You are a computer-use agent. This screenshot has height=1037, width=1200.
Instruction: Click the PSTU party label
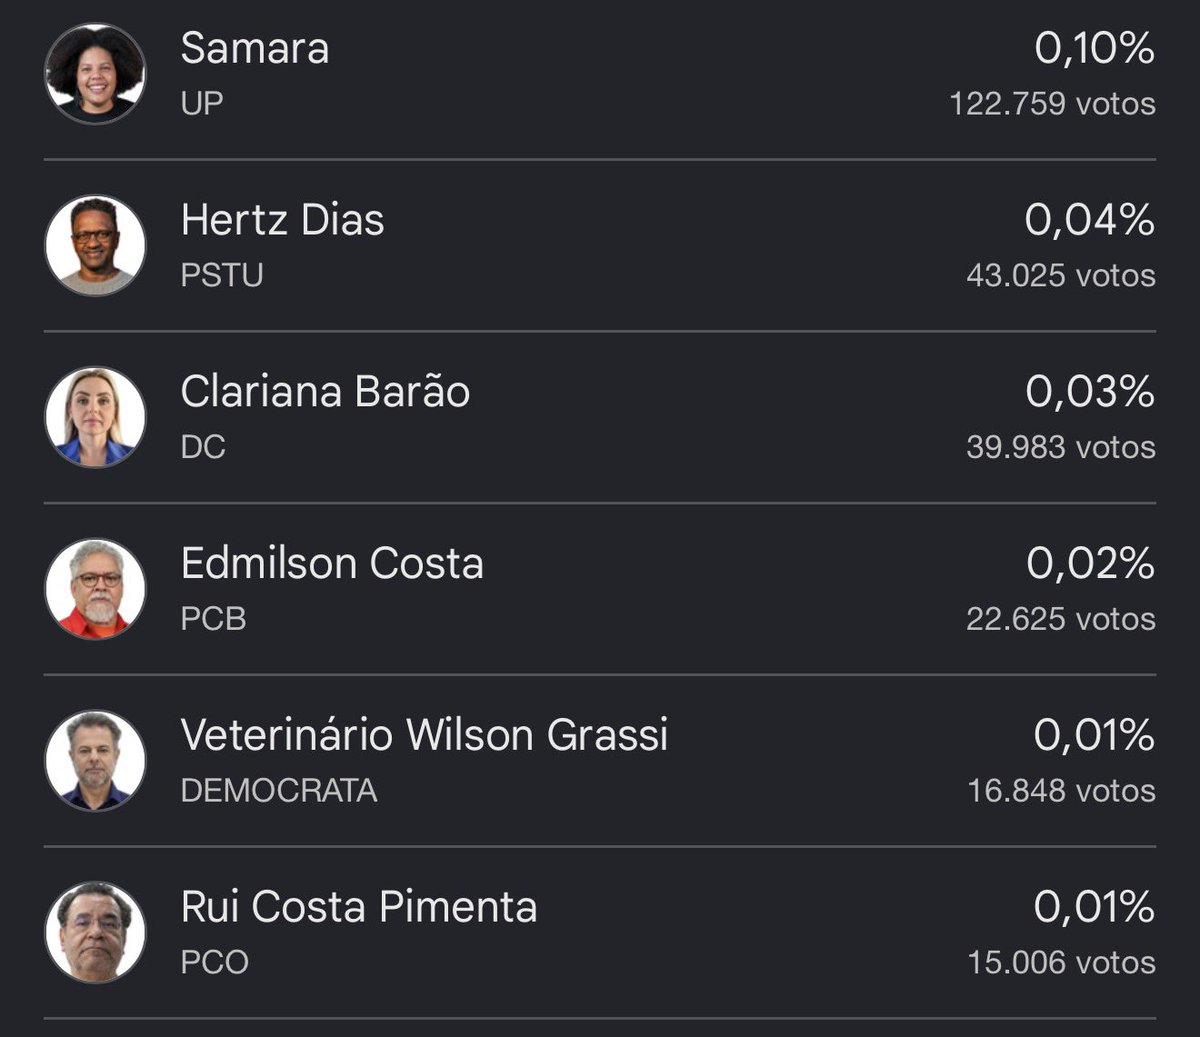point(222,275)
